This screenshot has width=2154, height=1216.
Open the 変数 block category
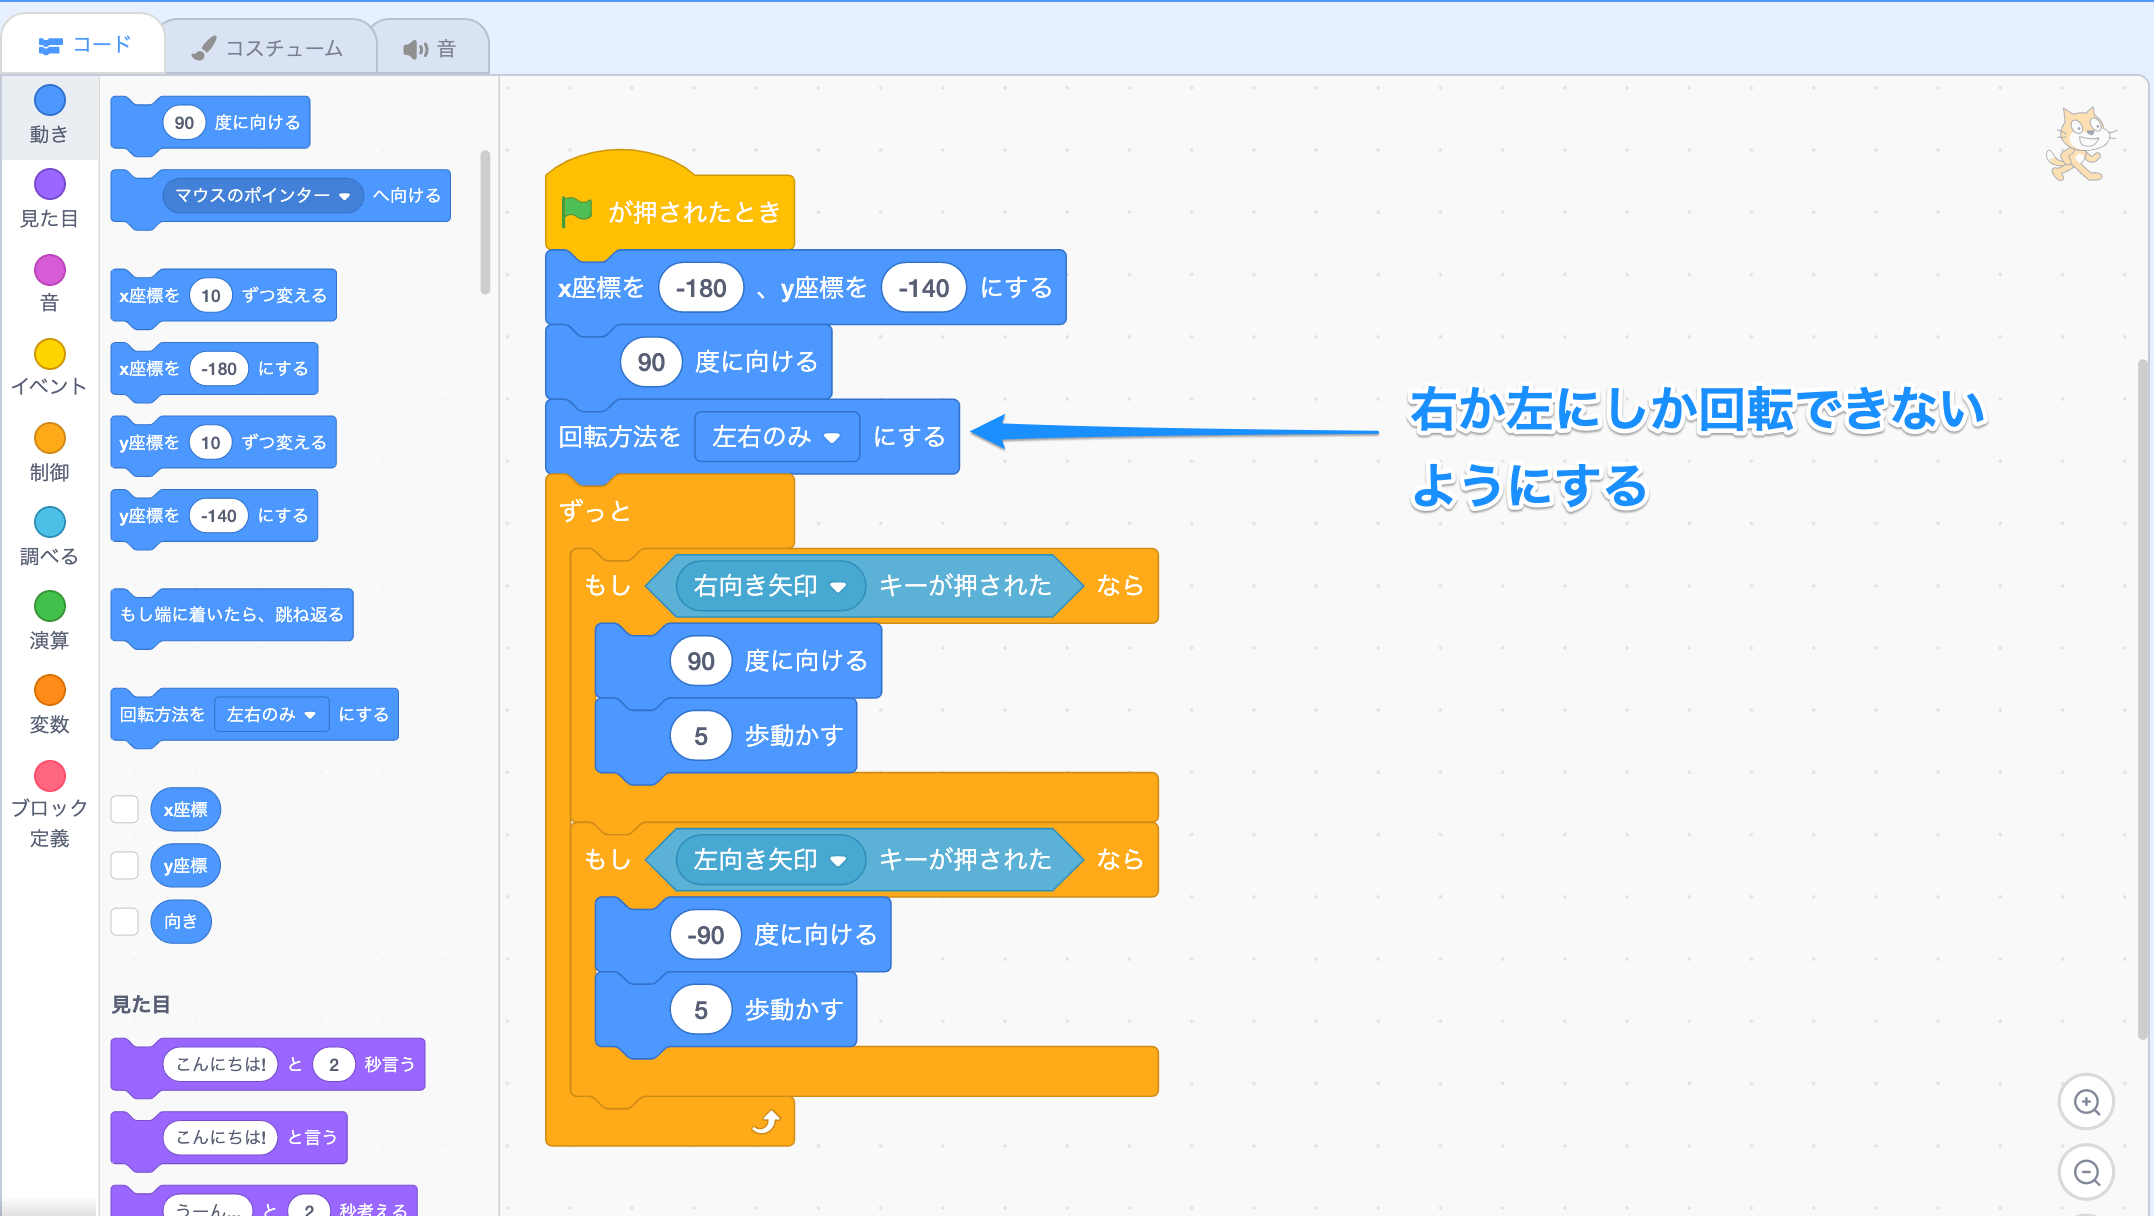coord(49,704)
